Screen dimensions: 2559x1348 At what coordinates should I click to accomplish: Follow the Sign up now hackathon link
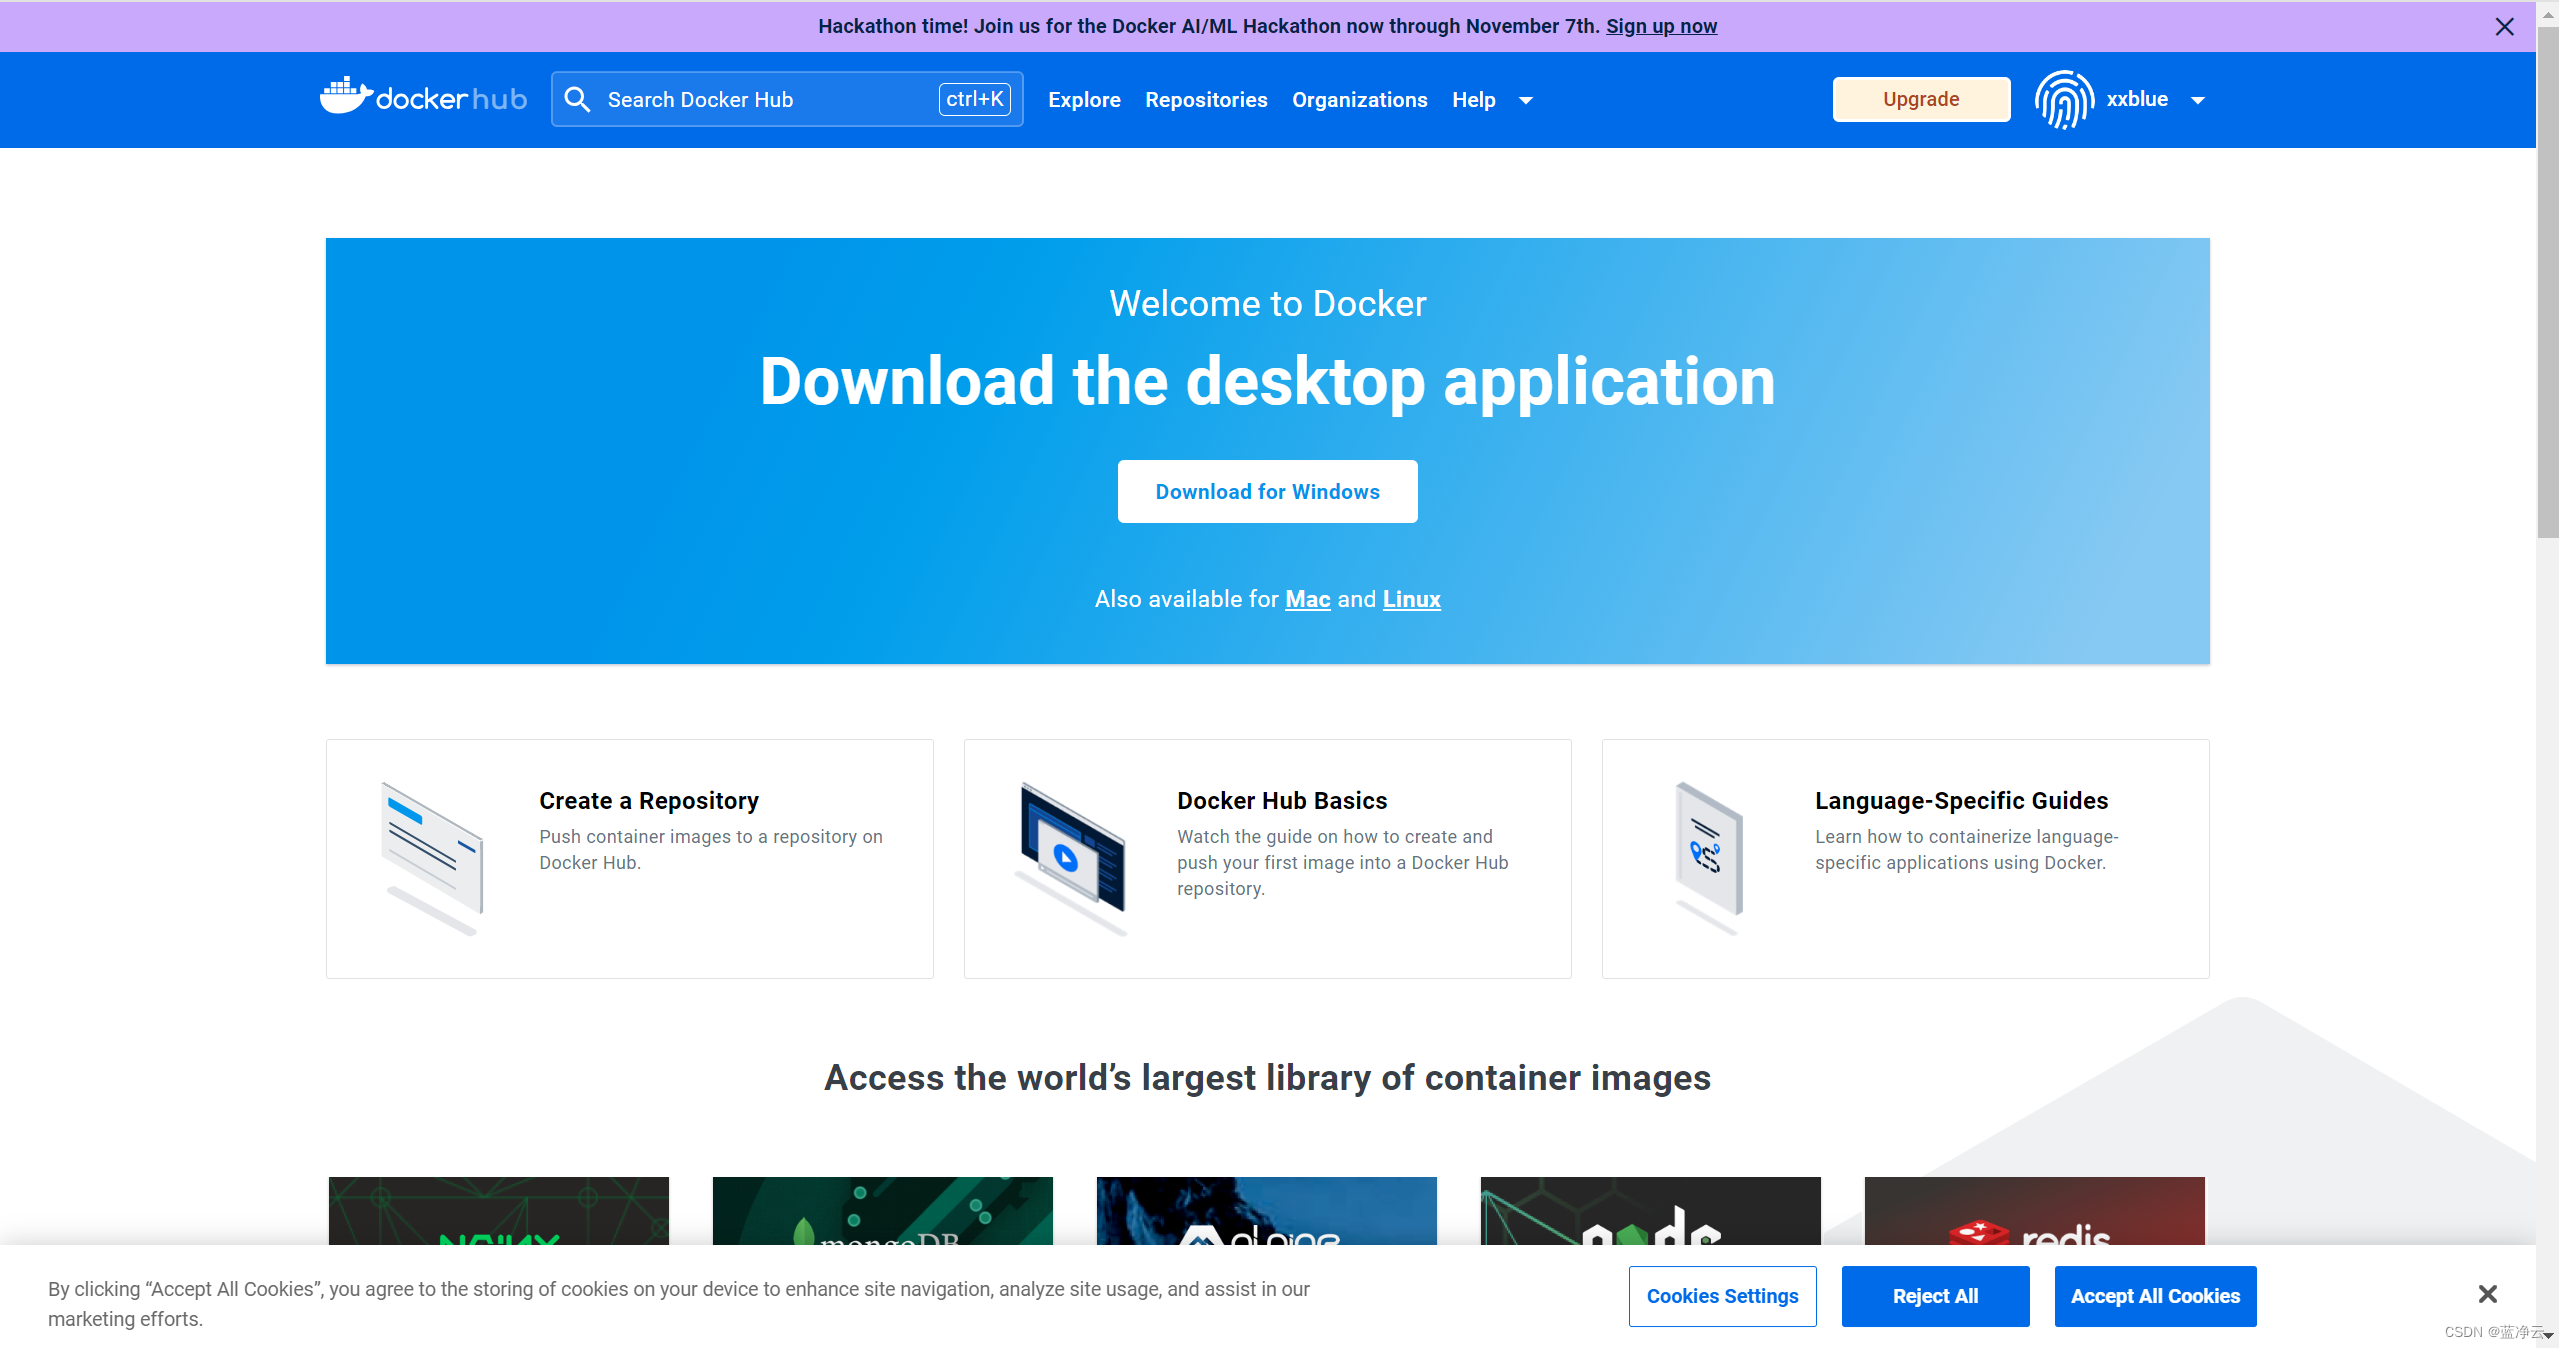point(1661,26)
